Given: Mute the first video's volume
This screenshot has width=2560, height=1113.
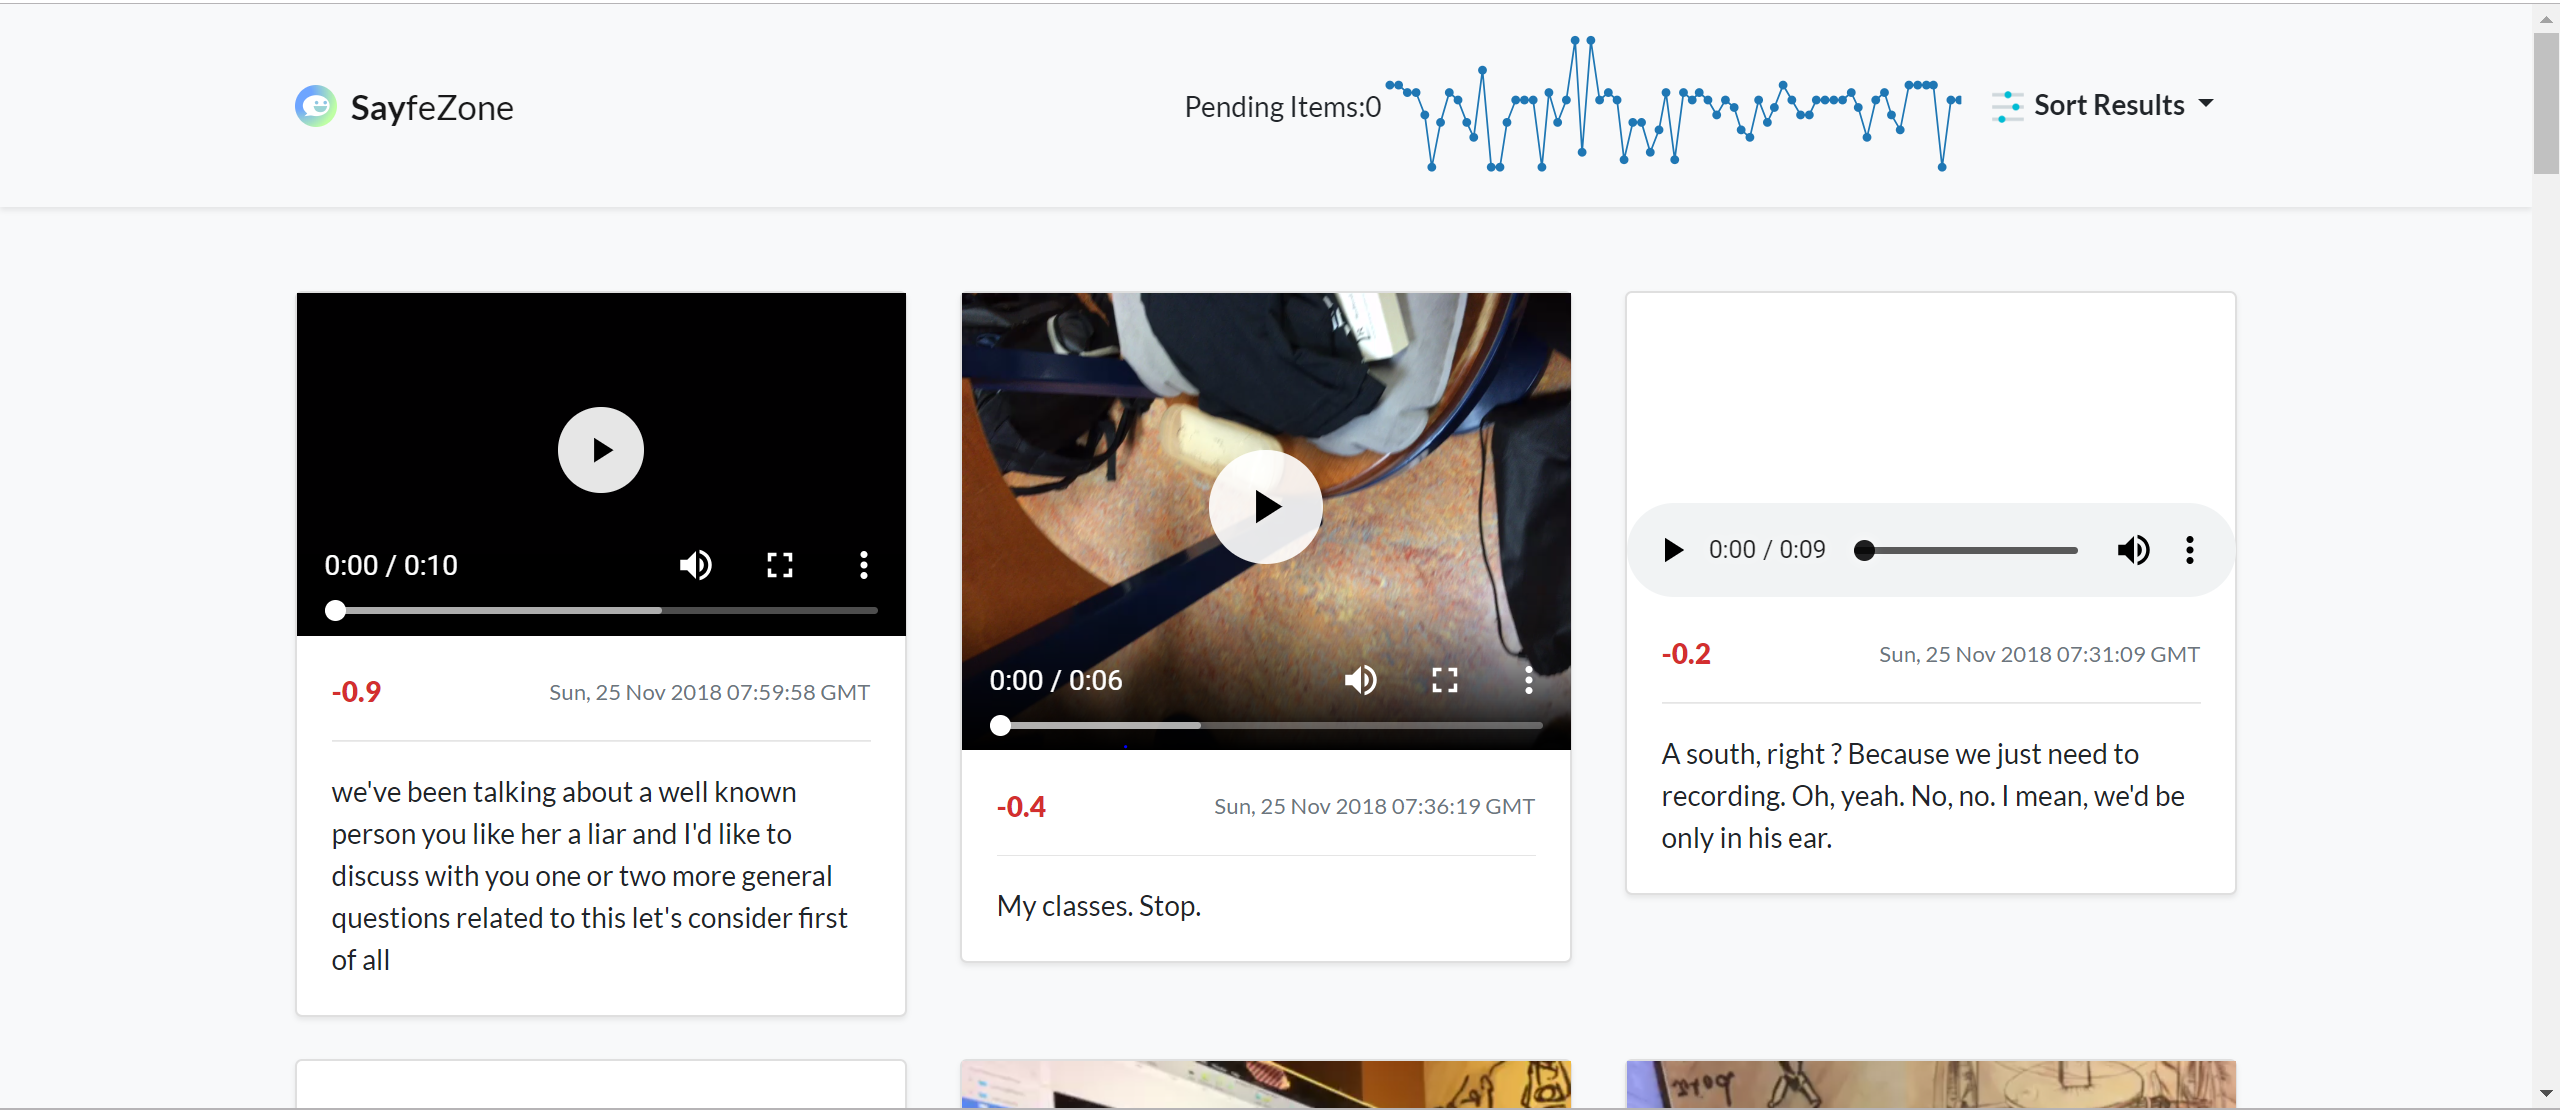Looking at the screenshot, I should point(696,565).
